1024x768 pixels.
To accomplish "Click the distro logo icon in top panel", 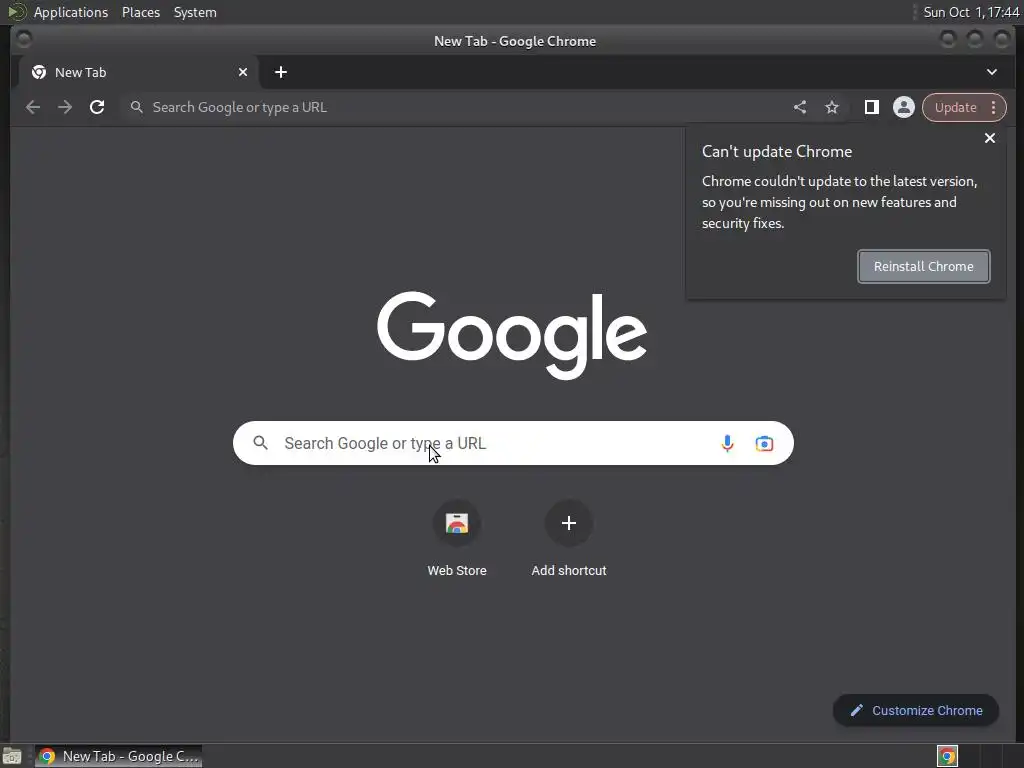I will (x=16, y=12).
